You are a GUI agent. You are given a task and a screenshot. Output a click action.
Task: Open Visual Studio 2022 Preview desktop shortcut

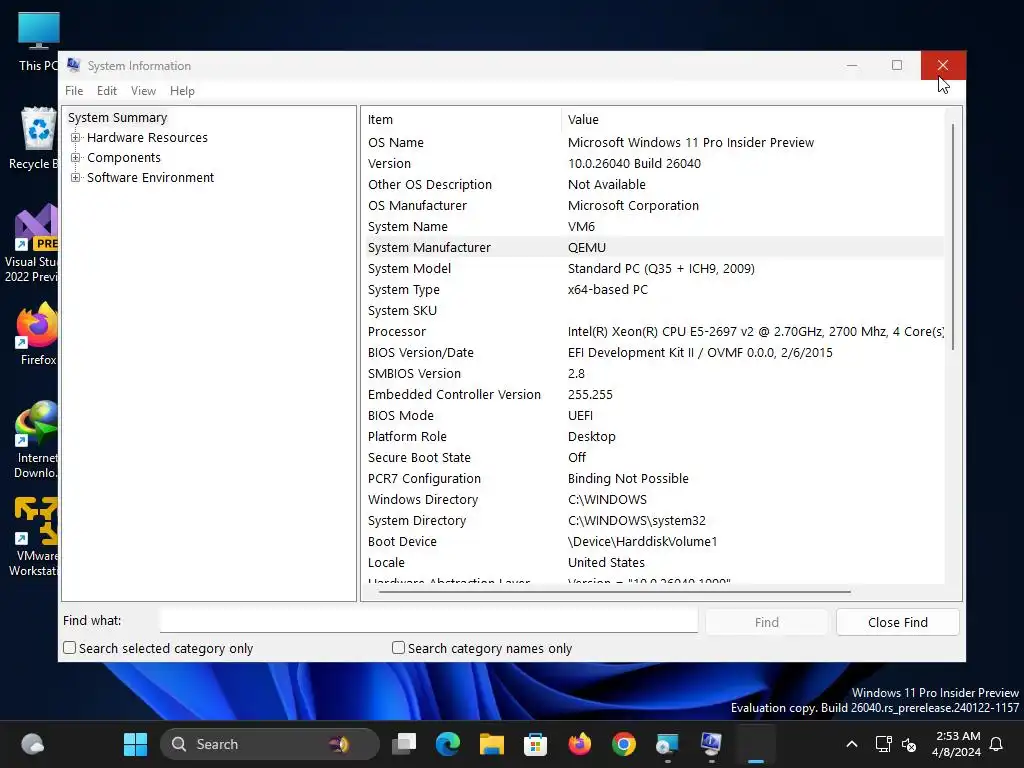(33, 243)
